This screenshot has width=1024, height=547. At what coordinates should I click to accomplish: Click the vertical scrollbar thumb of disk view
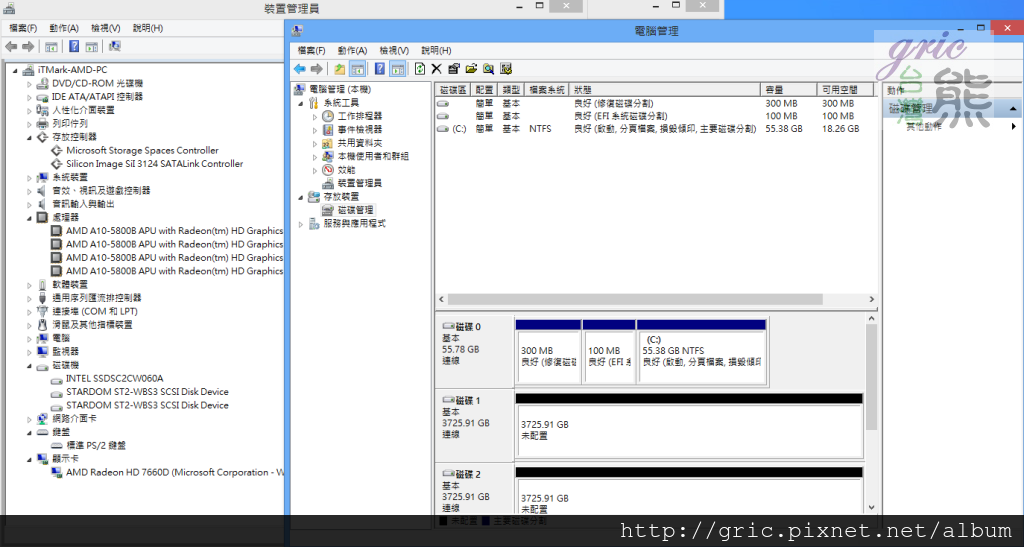click(x=871, y=377)
